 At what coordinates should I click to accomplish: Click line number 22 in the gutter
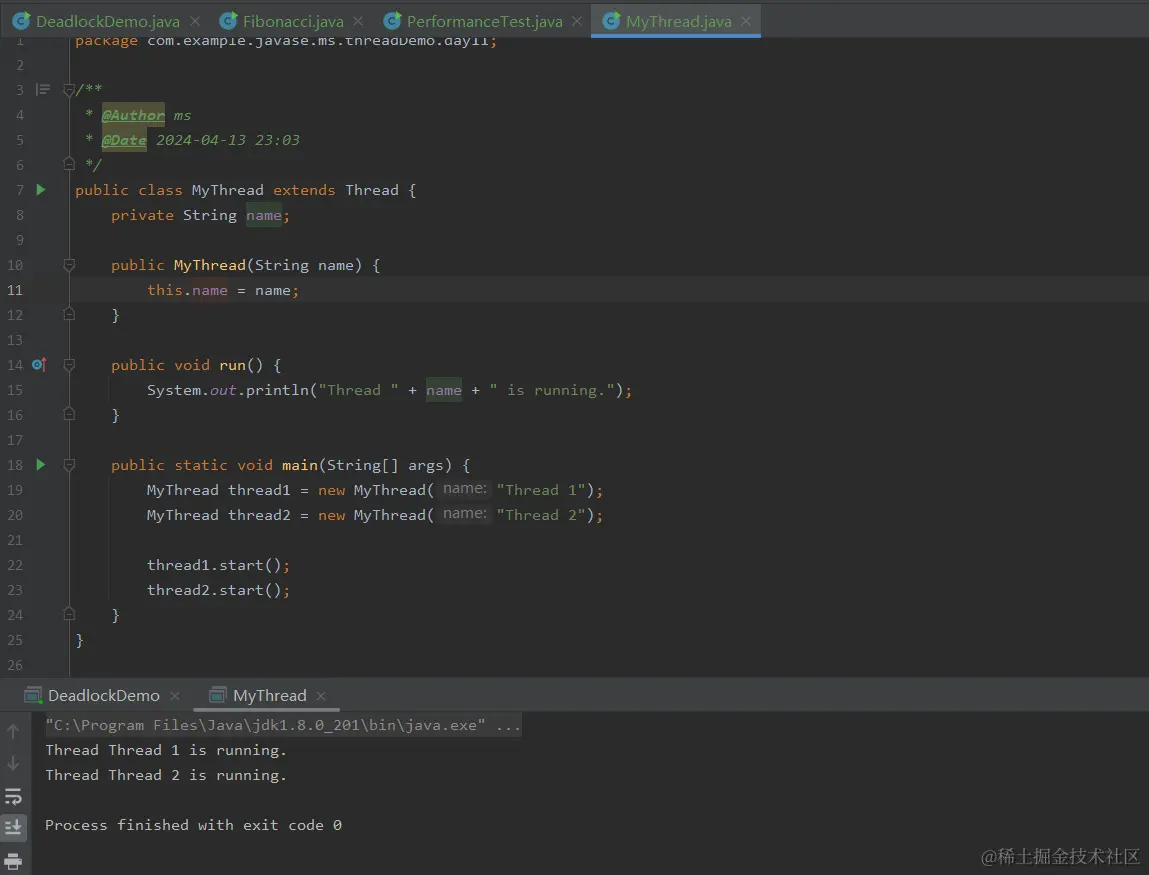click(15, 565)
